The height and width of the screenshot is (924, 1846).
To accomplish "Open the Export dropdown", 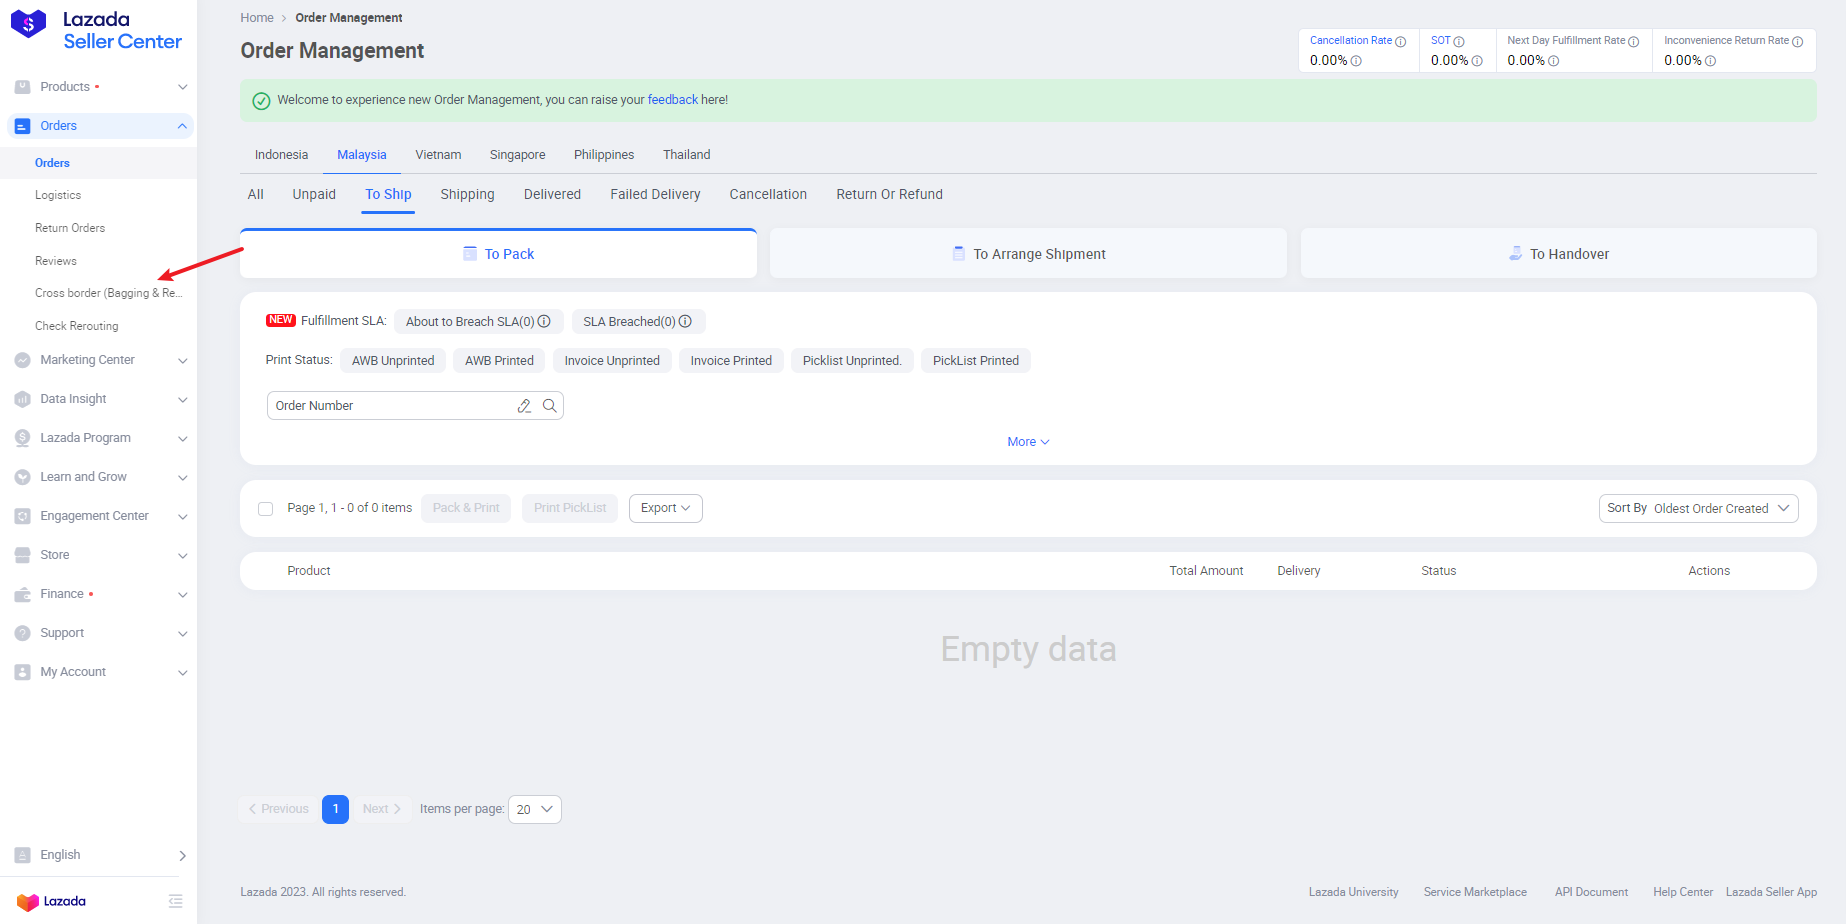I will pyautogui.click(x=665, y=508).
